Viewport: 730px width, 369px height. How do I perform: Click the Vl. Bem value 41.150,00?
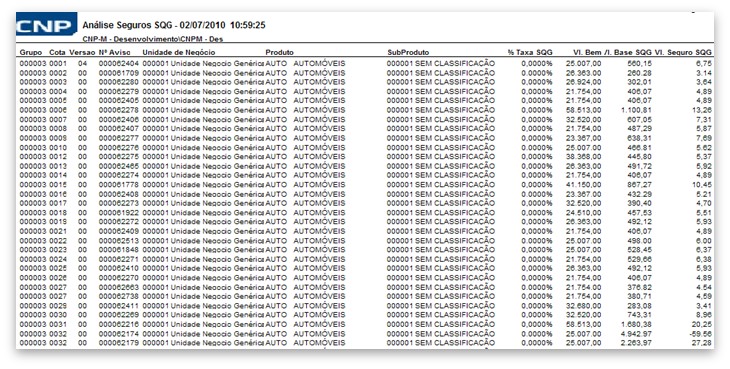click(584, 184)
